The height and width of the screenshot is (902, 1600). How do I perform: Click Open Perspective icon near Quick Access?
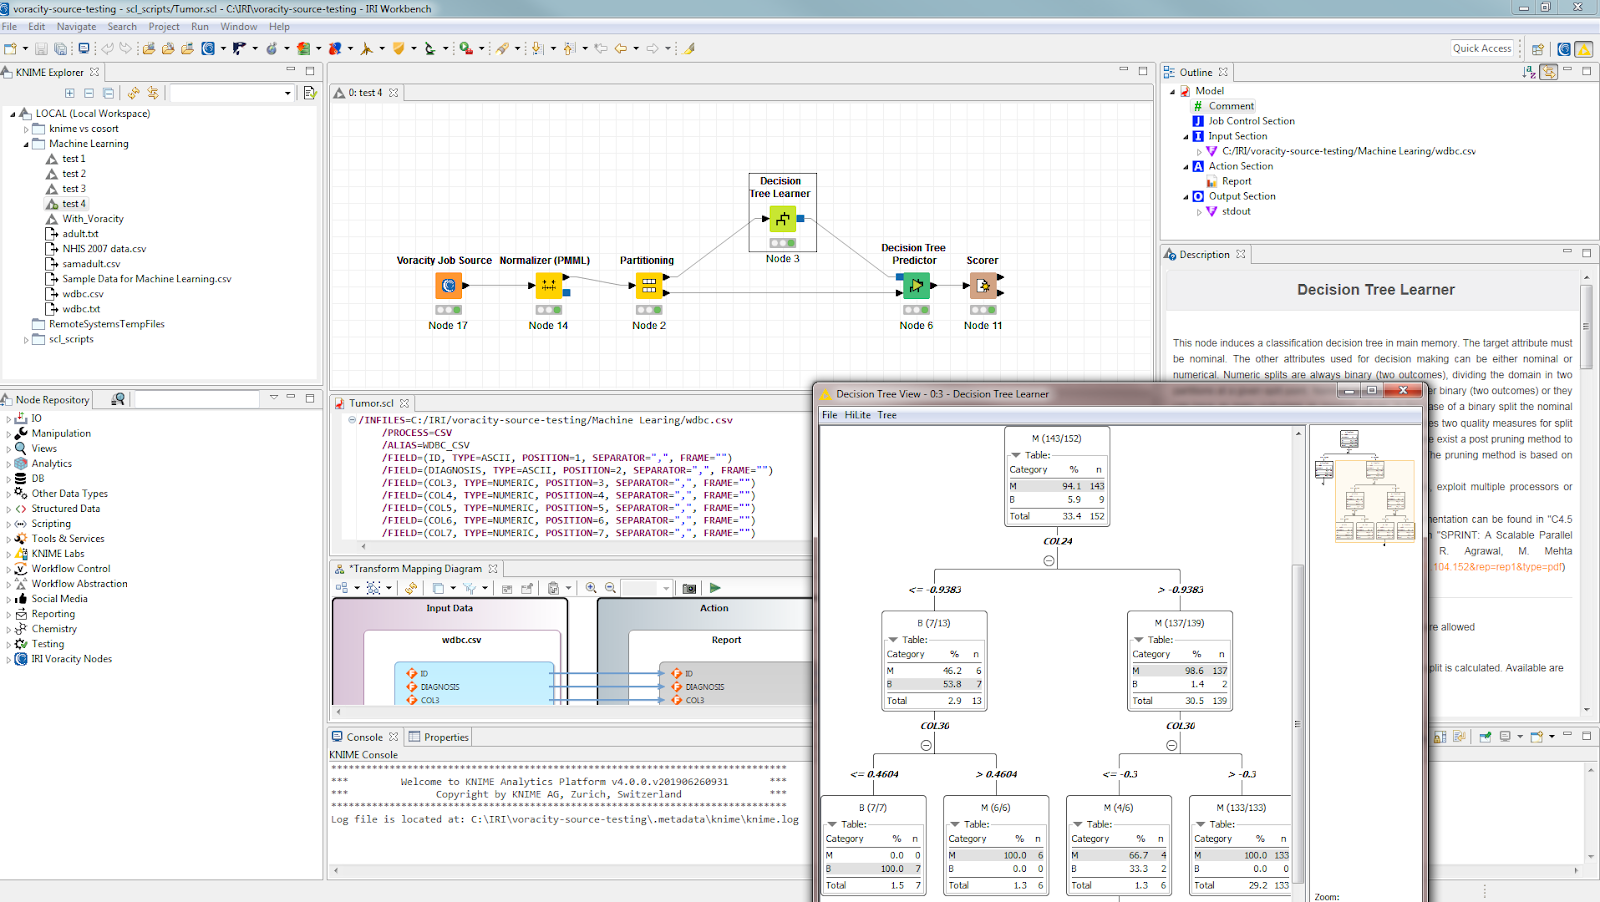1538,48
